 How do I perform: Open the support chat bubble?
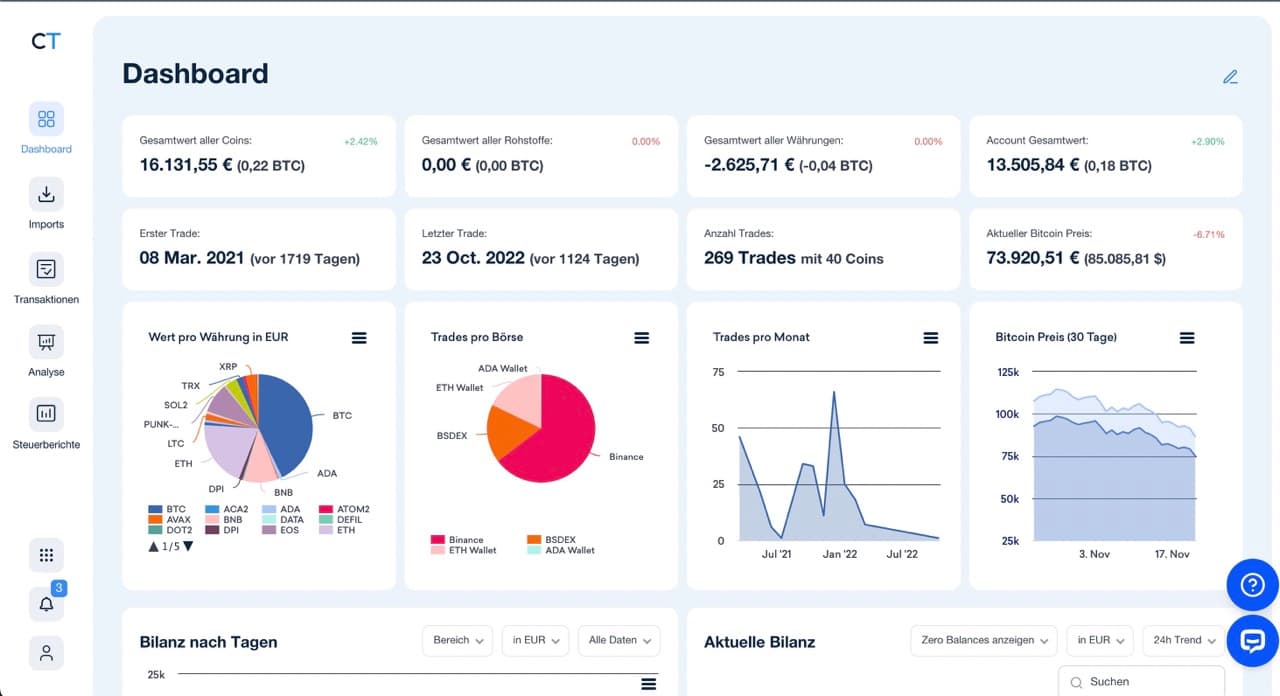[1252, 641]
